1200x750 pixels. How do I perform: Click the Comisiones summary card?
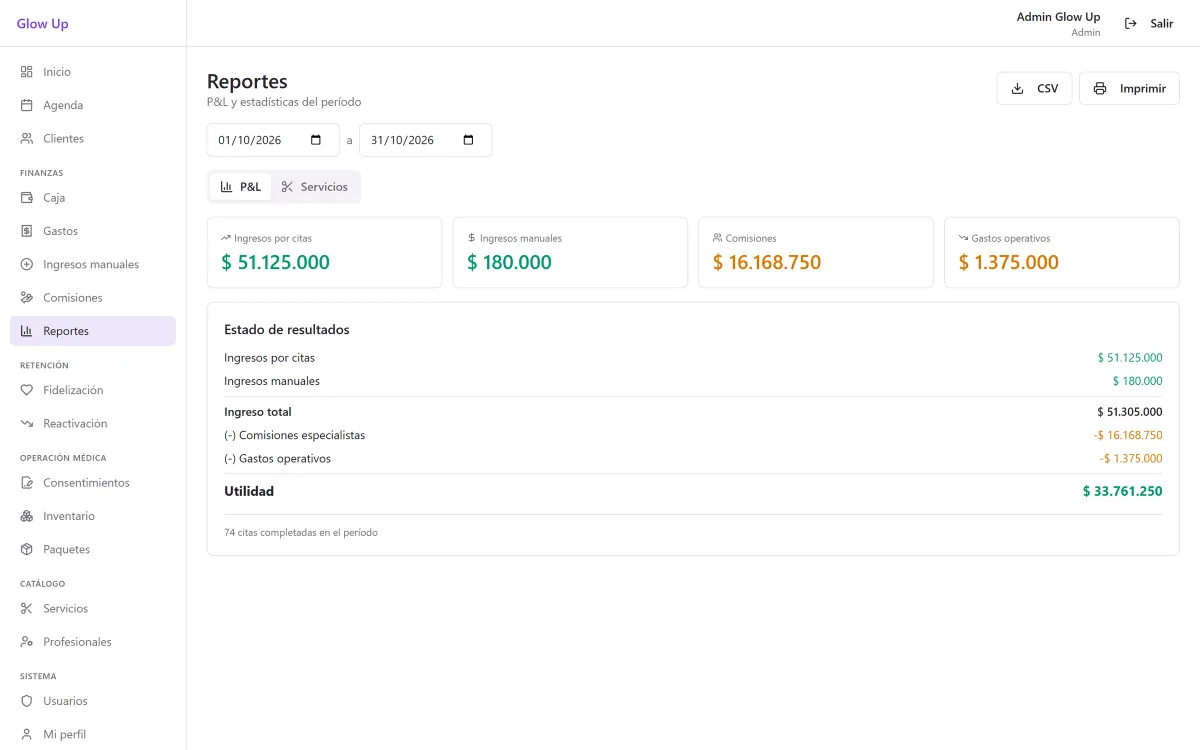point(816,253)
